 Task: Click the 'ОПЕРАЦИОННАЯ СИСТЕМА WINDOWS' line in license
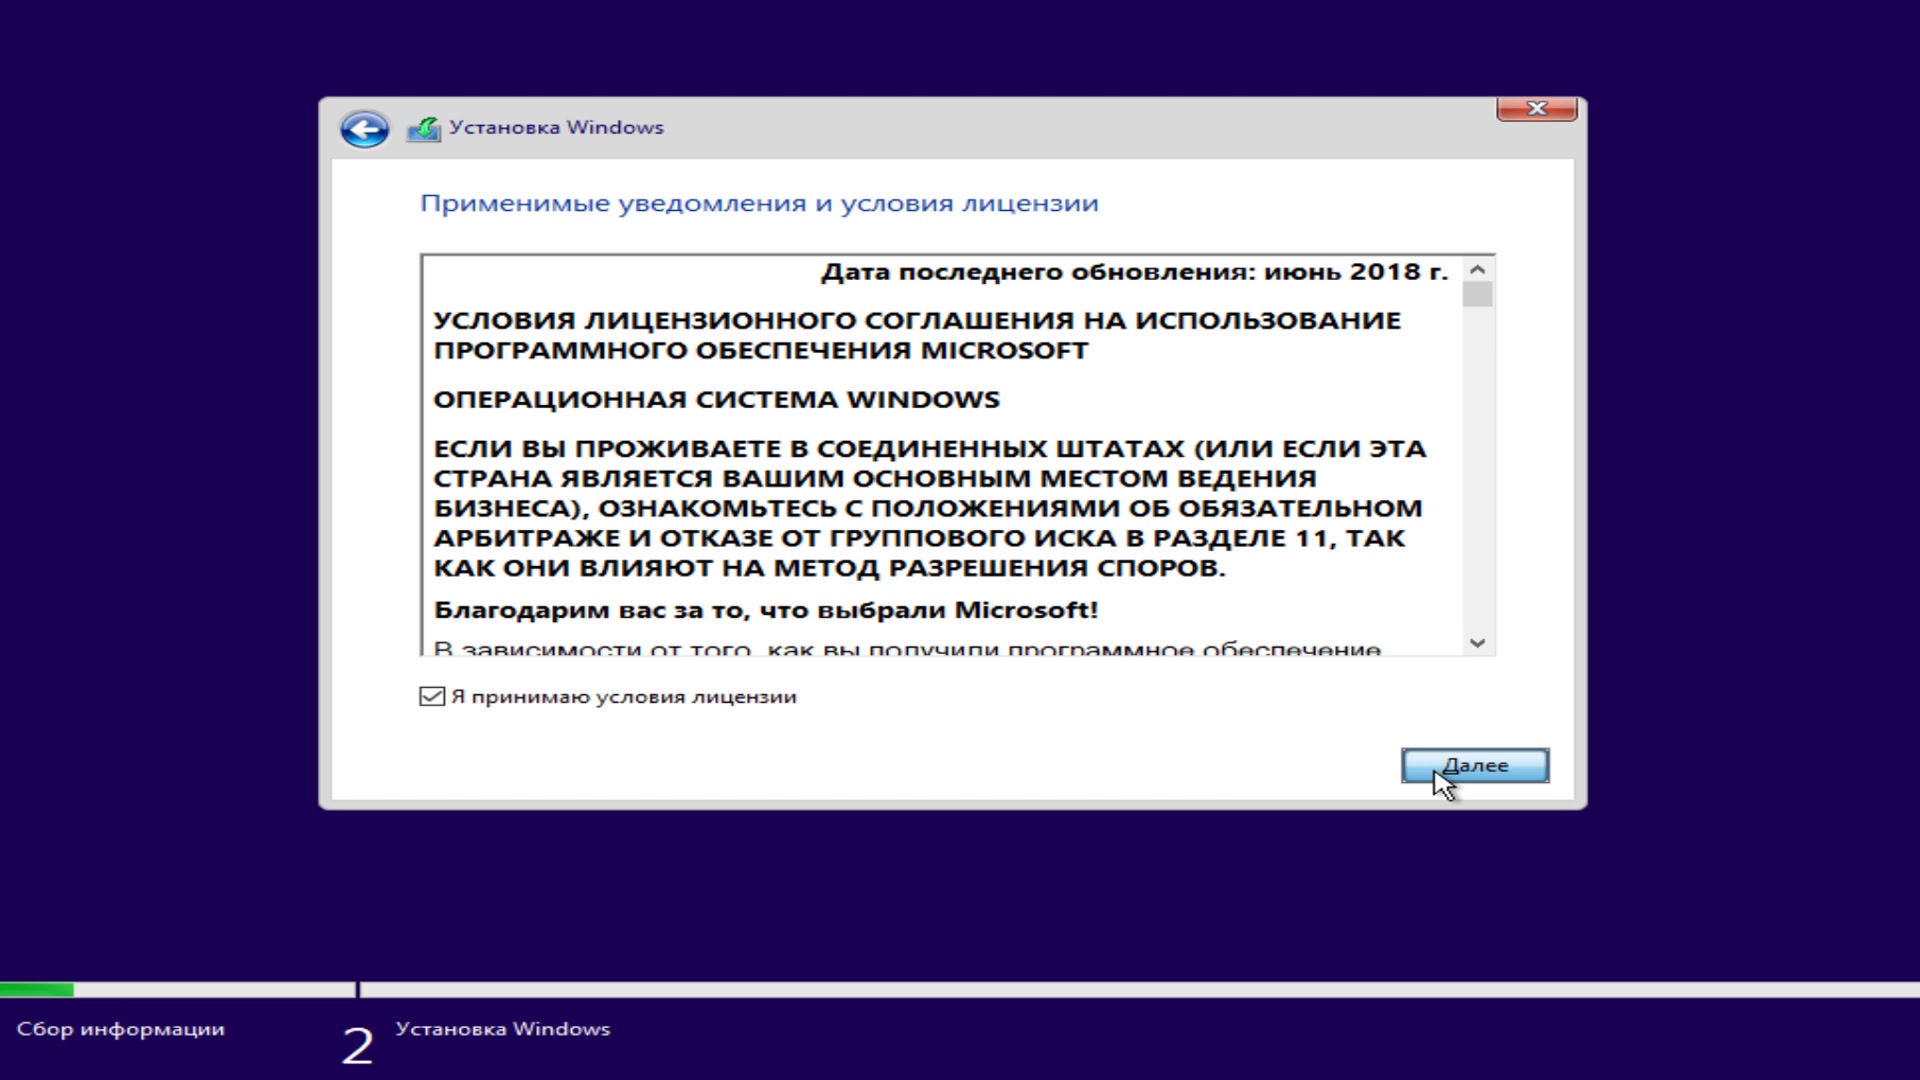pyautogui.click(x=716, y=400)
